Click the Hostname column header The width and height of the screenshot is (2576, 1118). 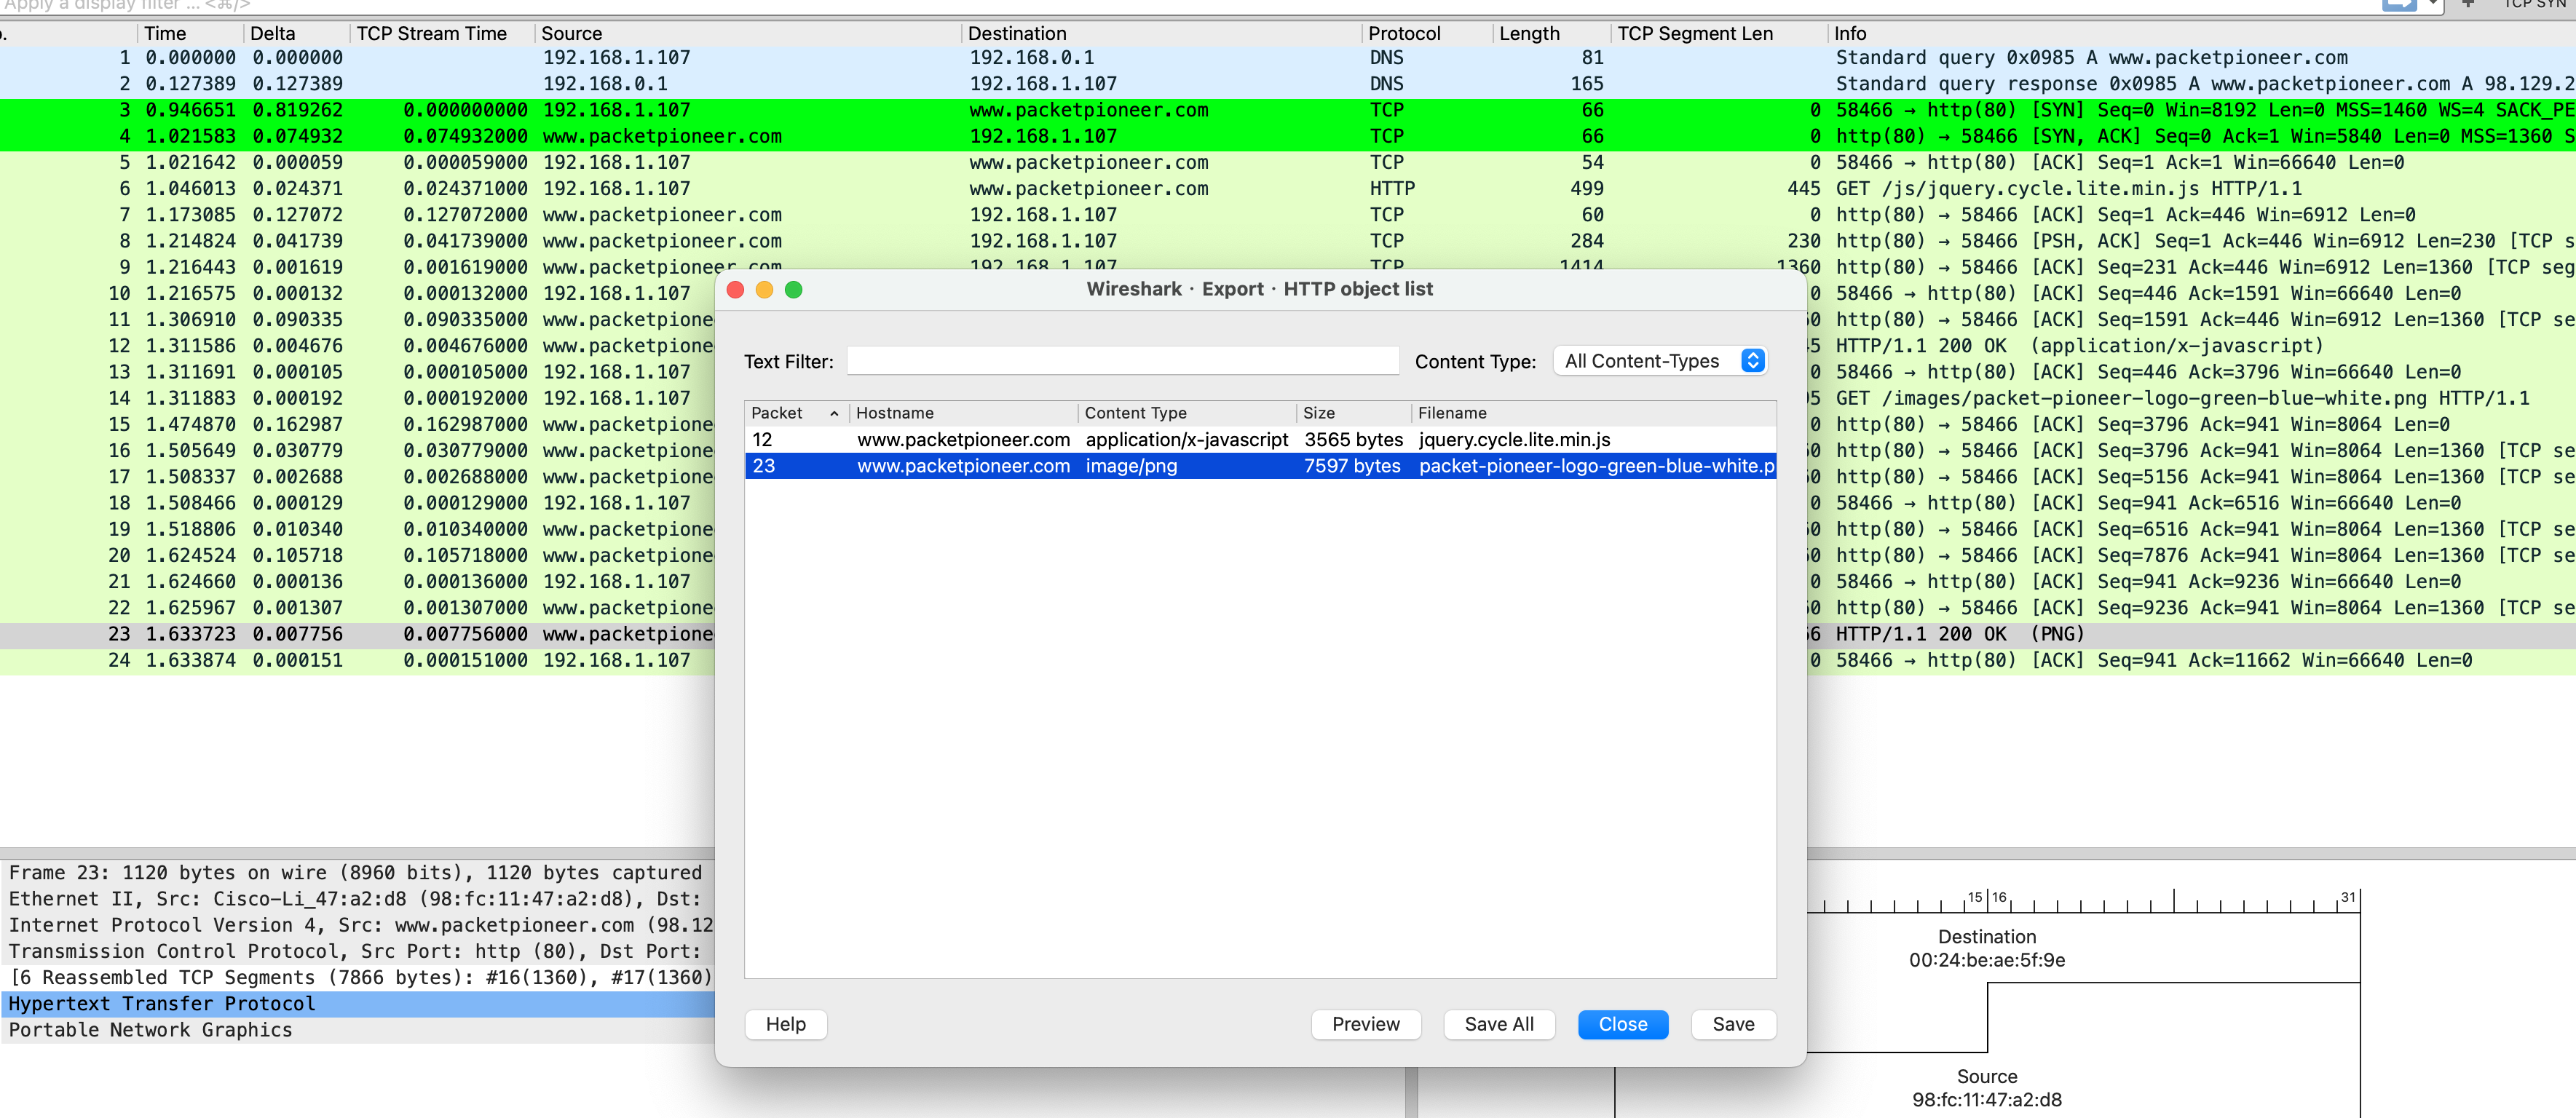895,412
